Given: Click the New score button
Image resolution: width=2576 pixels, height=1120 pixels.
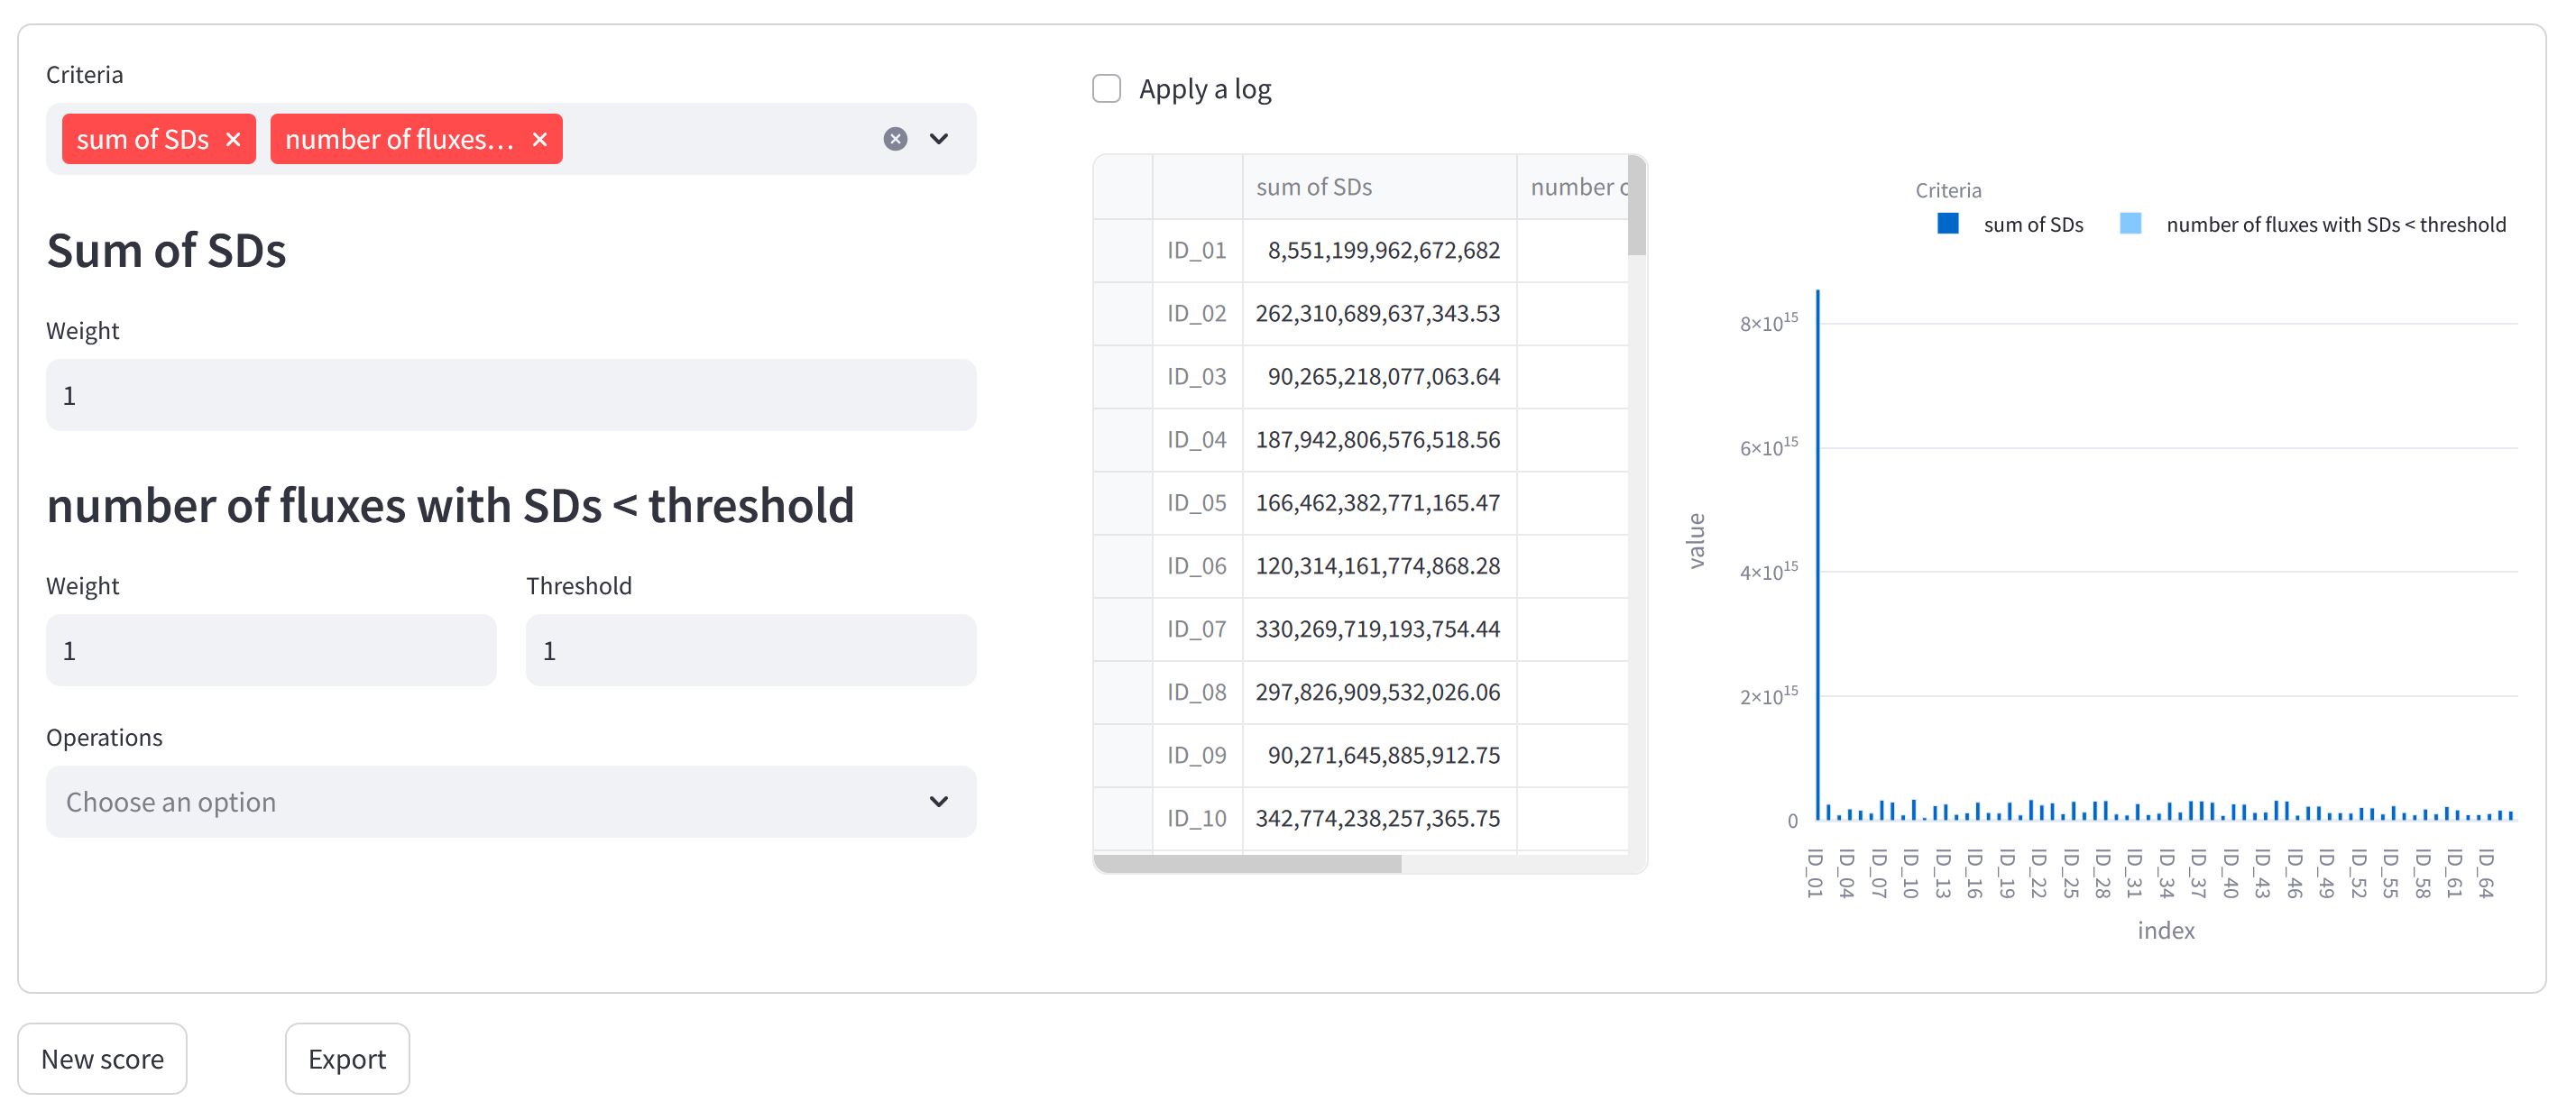Looking at the screenshot, I should 102,1059.
